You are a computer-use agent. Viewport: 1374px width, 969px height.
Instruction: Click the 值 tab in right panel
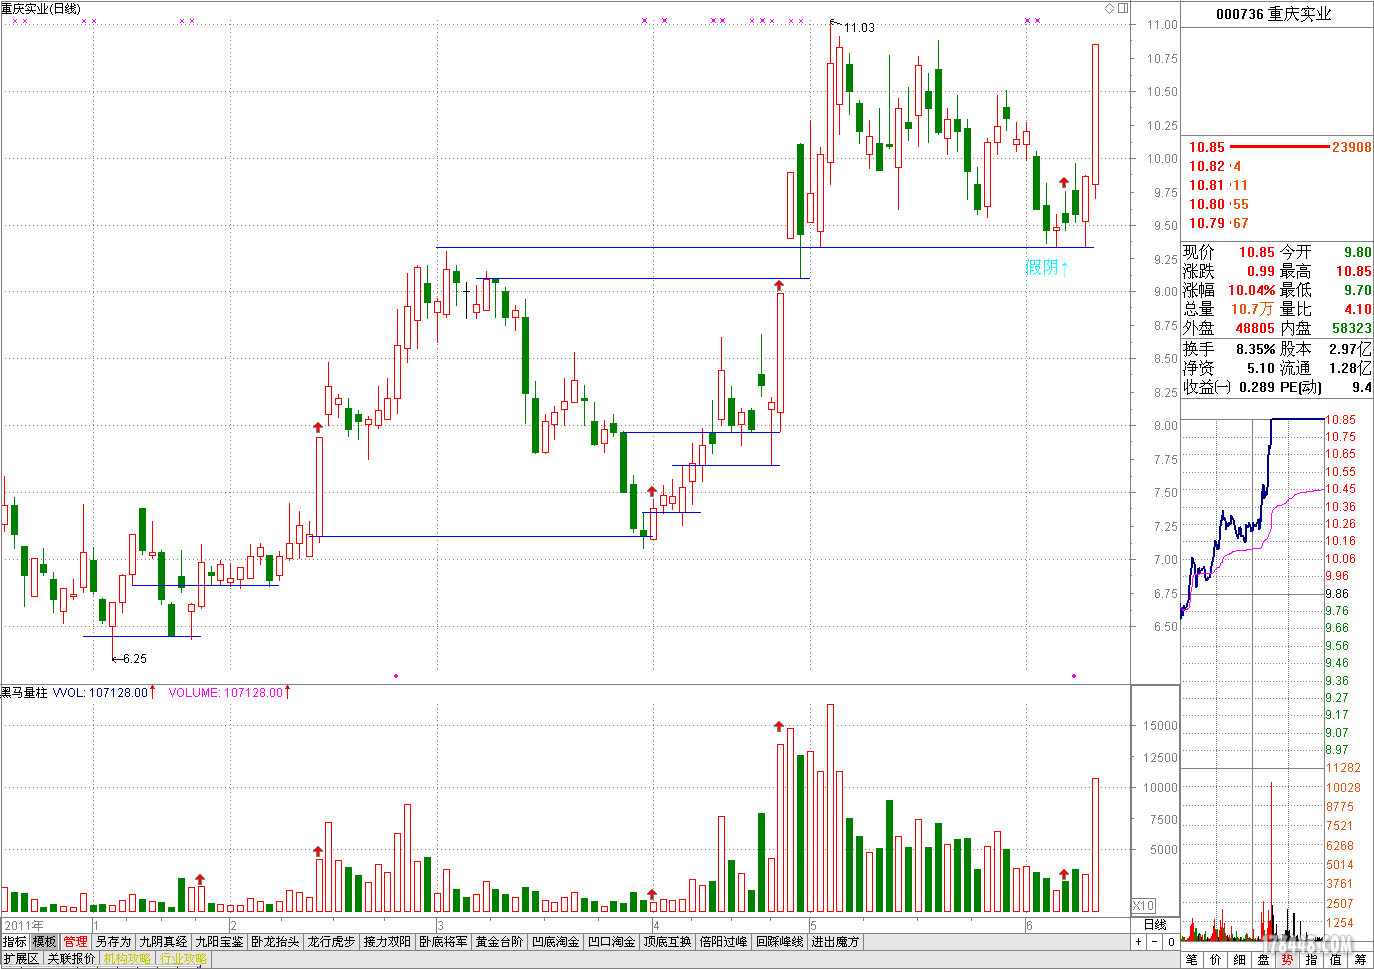pos(1336,960)
